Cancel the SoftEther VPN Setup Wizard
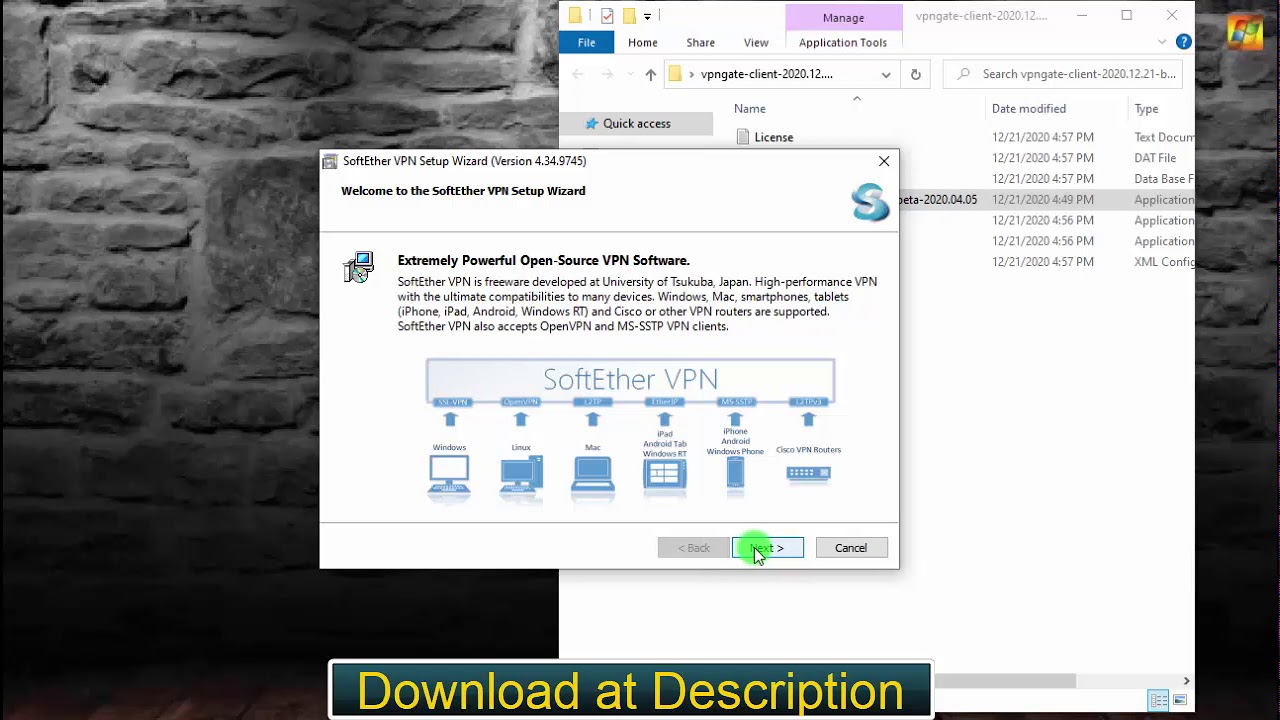The height and width of the screenshot is (720, 1280). pos(851,548)
